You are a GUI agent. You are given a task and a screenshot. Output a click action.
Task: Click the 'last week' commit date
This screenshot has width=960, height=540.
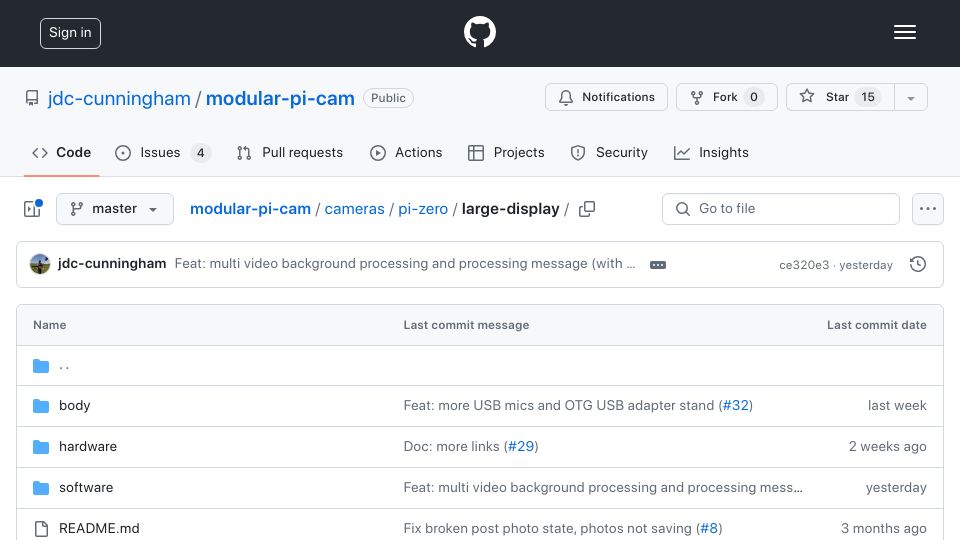tap(897, 405)
